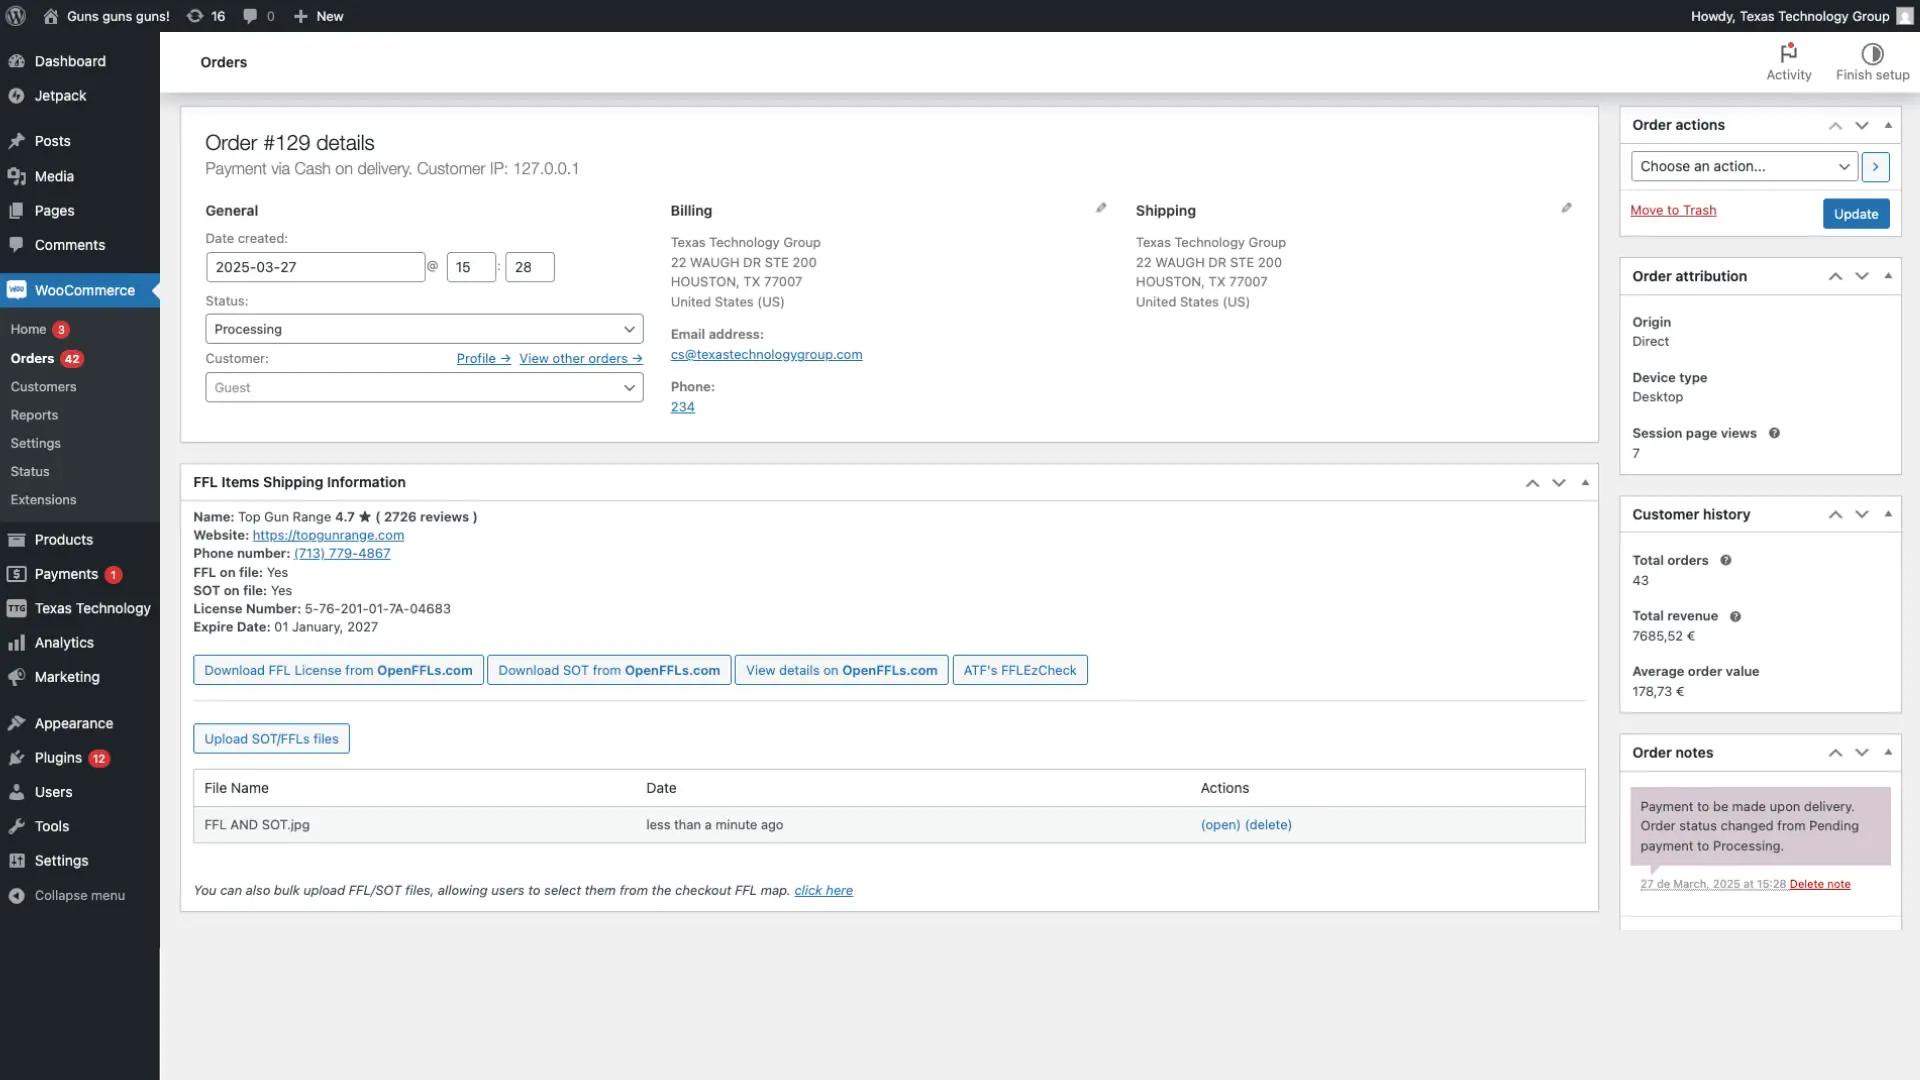Collapse the Order actions panel

(x=1888, y=125)
